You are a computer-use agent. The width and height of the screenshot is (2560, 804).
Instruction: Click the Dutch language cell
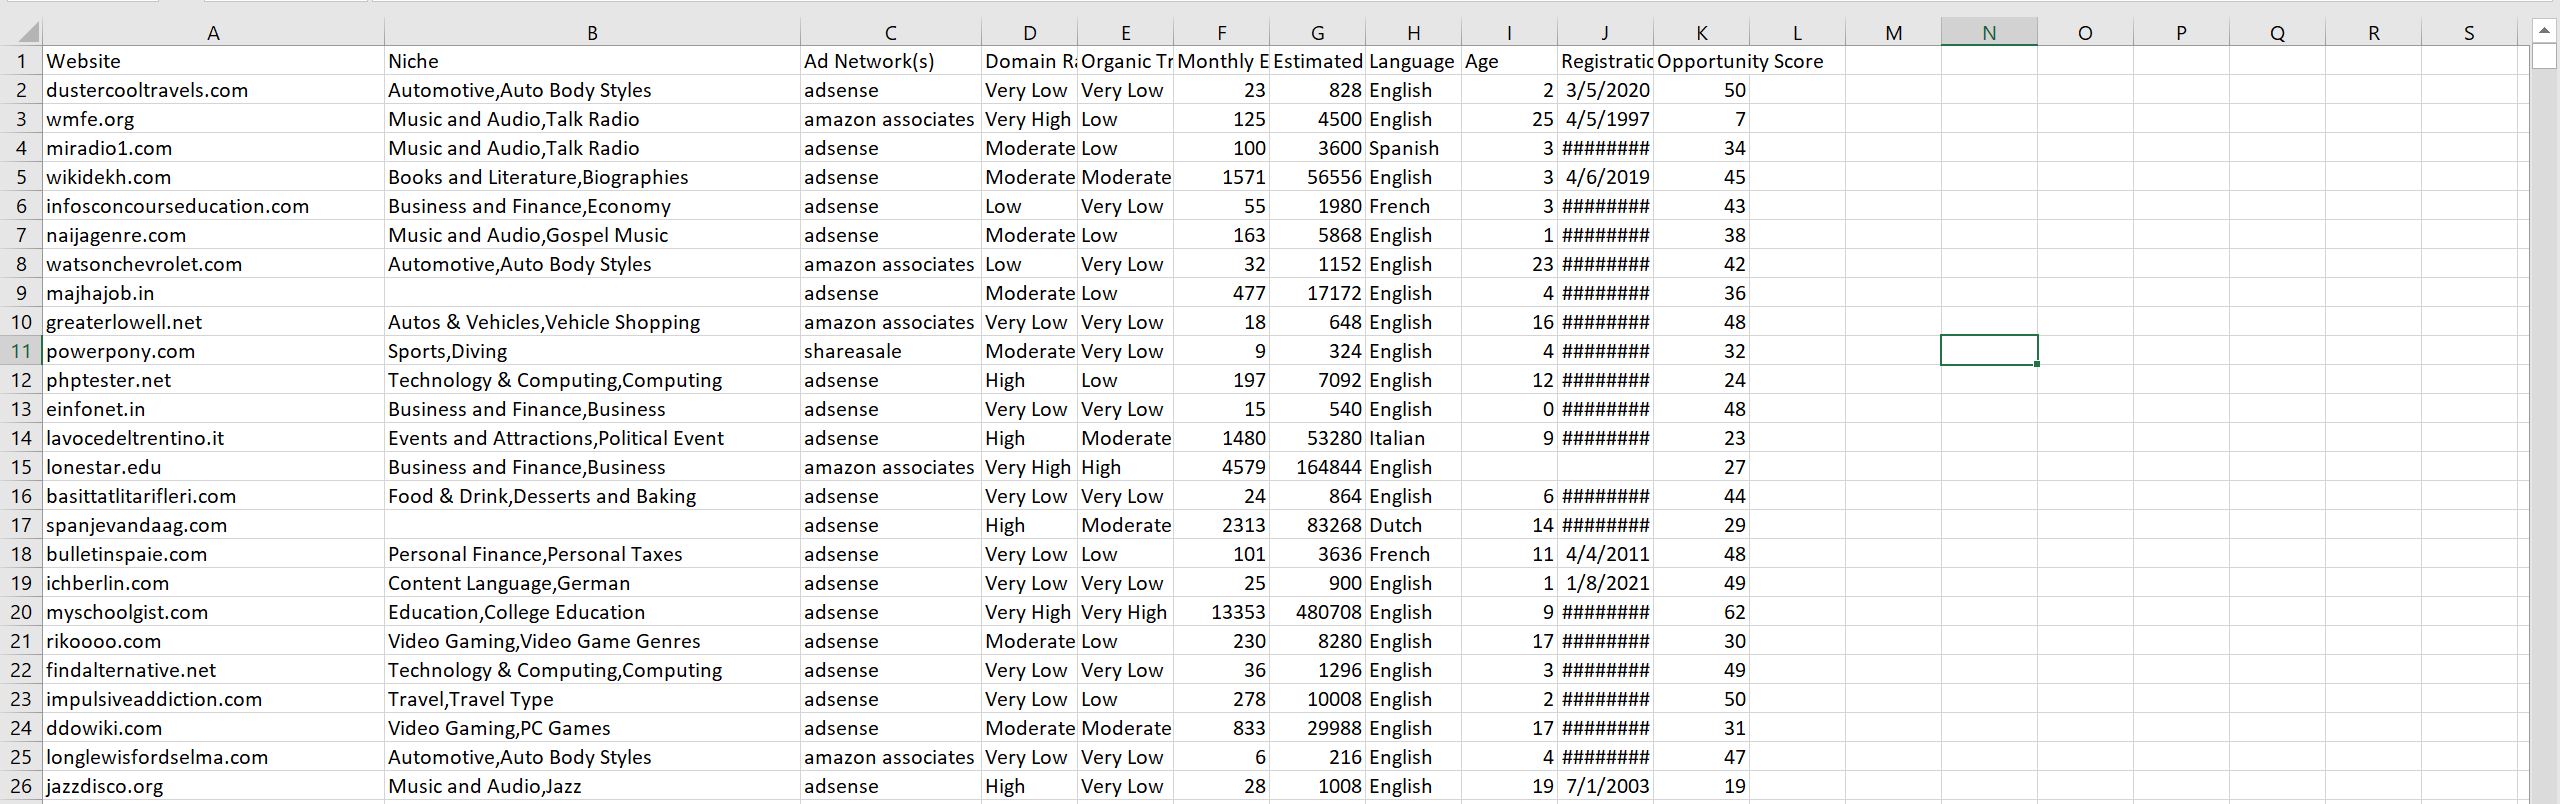[1413, 525]
